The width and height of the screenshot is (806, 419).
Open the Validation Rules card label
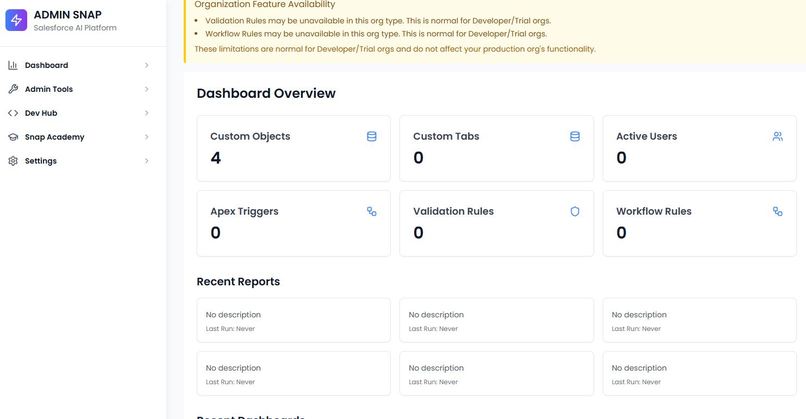(x=453, y=211)
